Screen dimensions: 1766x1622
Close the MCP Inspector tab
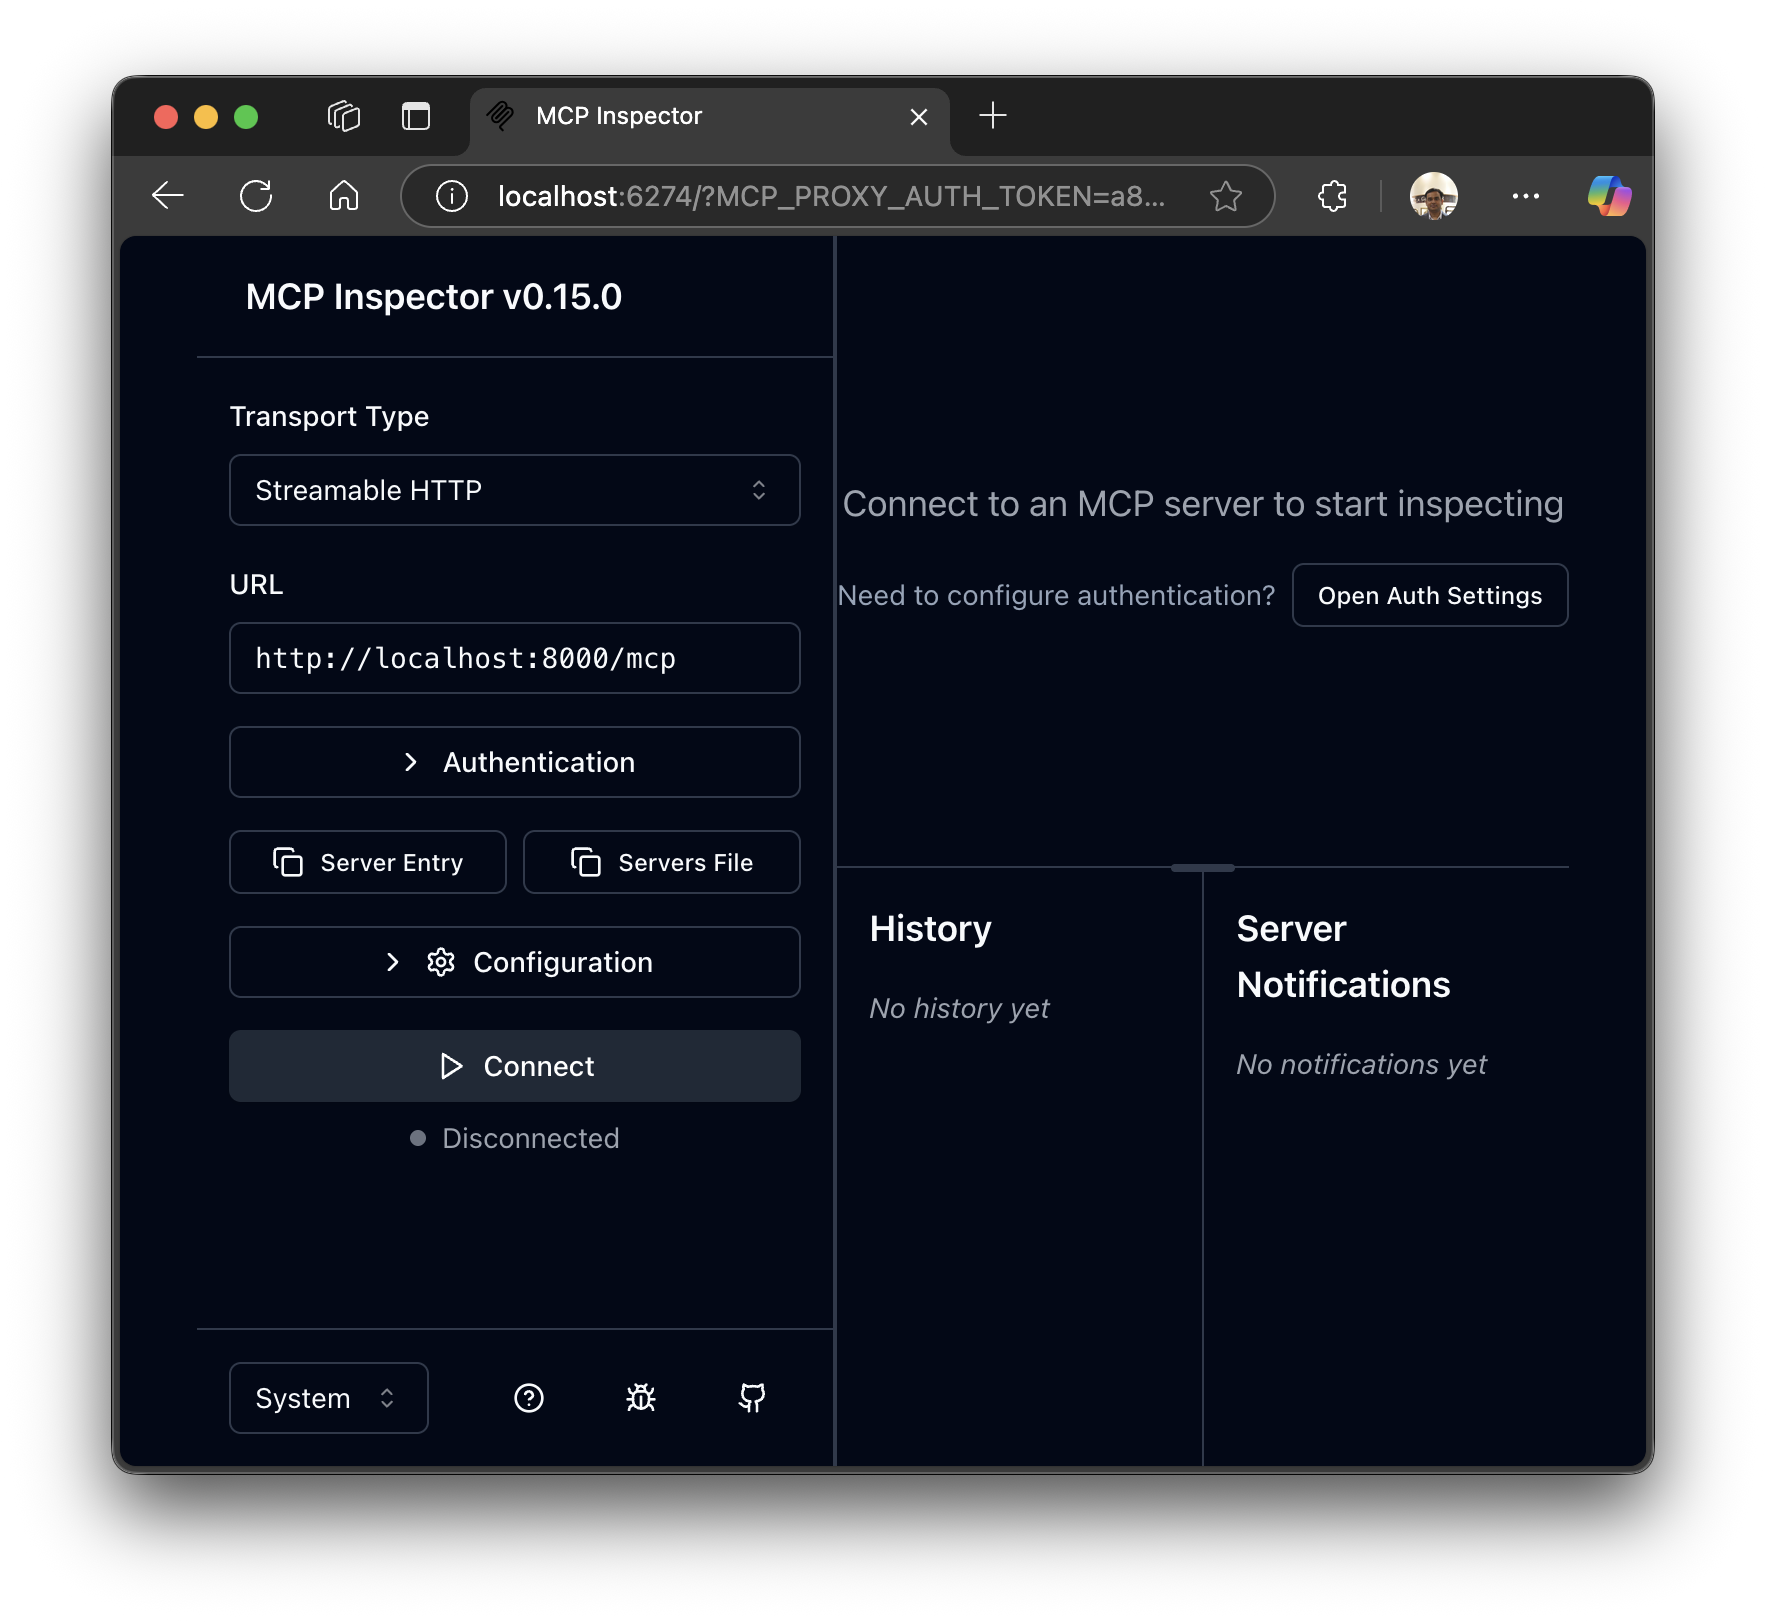pos(918,117)
